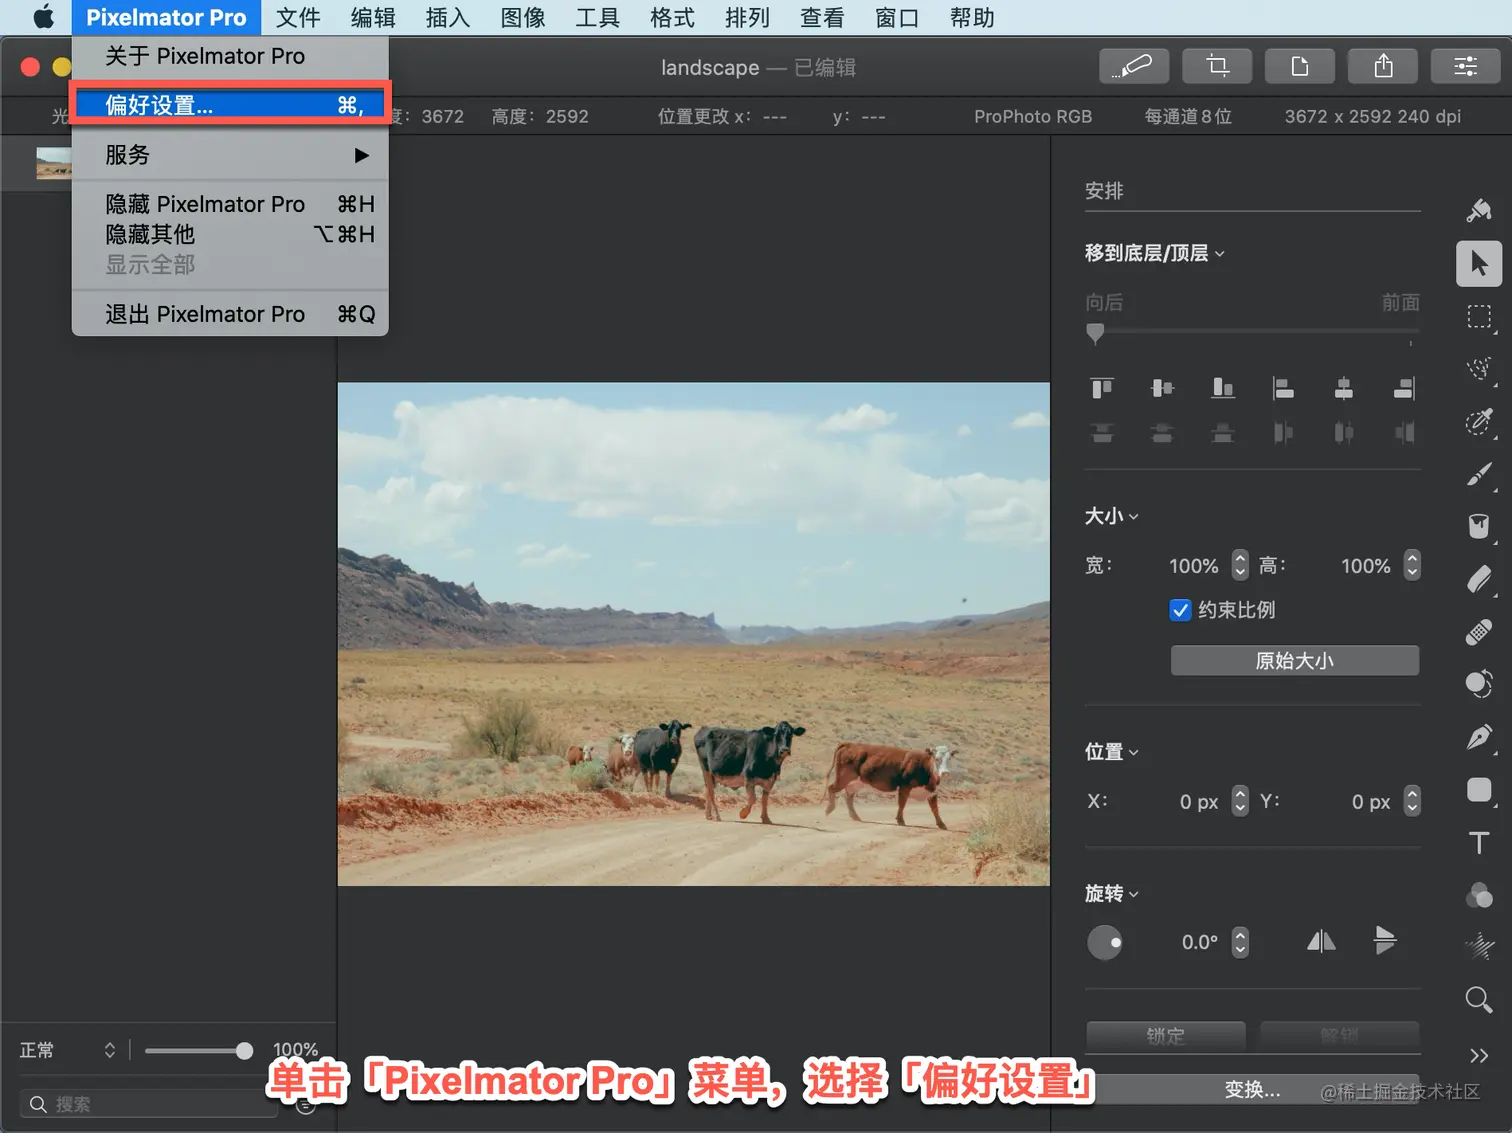Align layers to vertical center
This screenshot has height=1133, width=1512.
coord(1162,388)
